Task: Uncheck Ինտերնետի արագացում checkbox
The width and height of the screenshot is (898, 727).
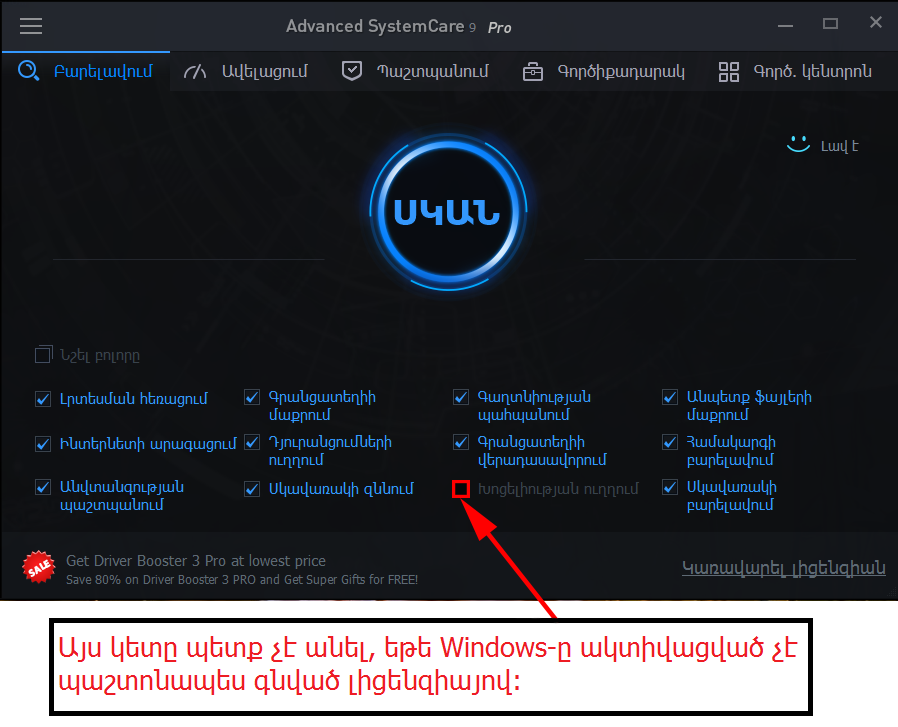Action: 43,444
